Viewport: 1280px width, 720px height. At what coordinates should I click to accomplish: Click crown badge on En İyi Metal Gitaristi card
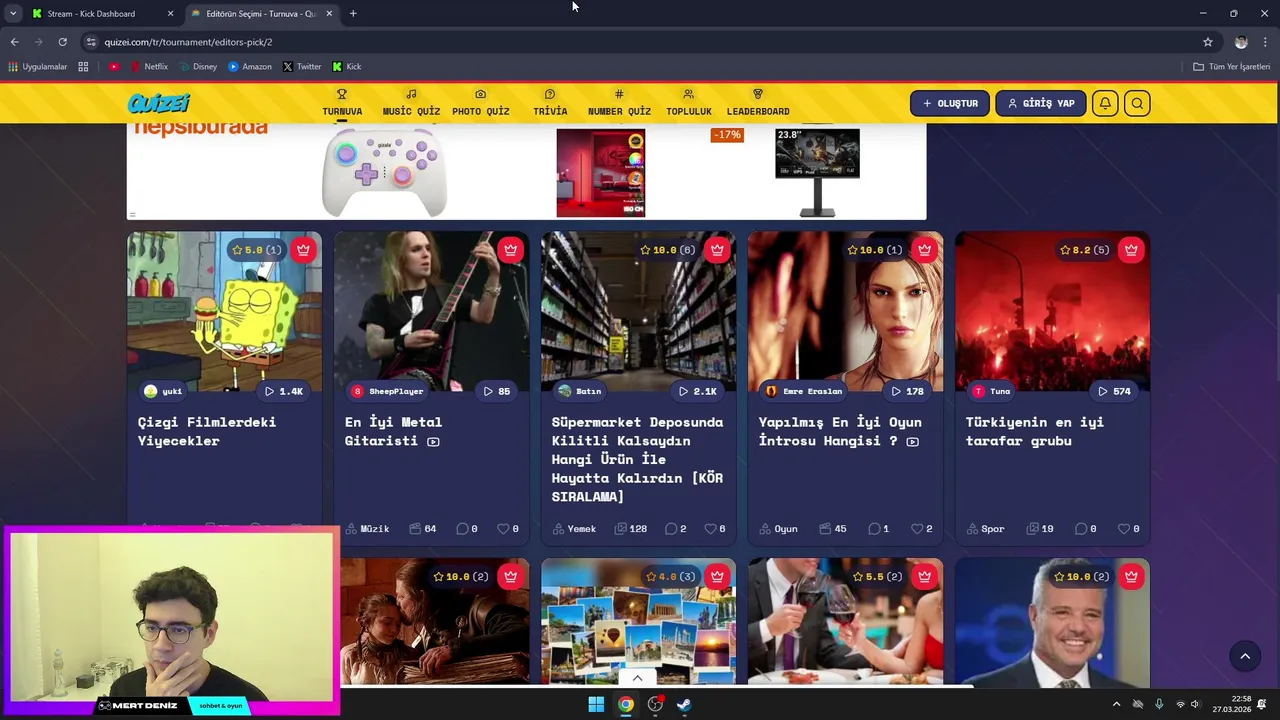coord(510,250)
